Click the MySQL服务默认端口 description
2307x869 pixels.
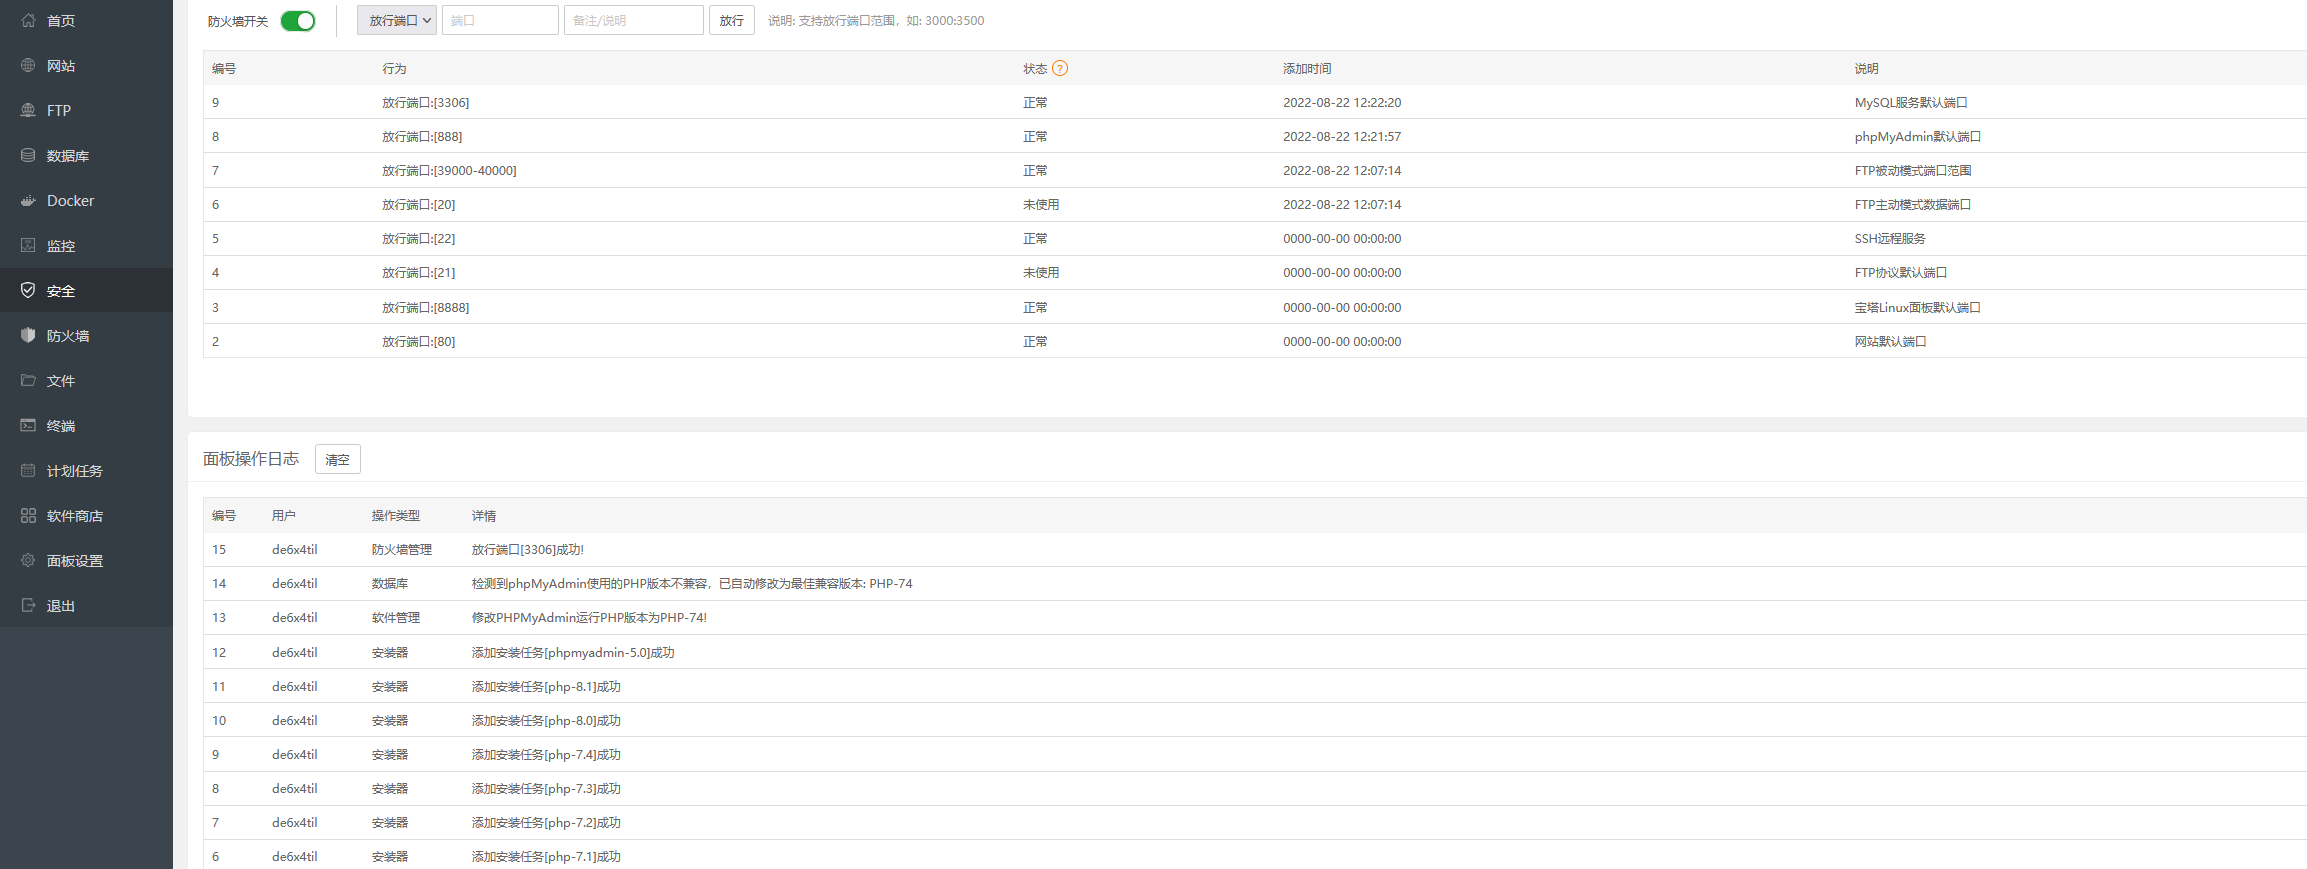(x=1911, y=102)
